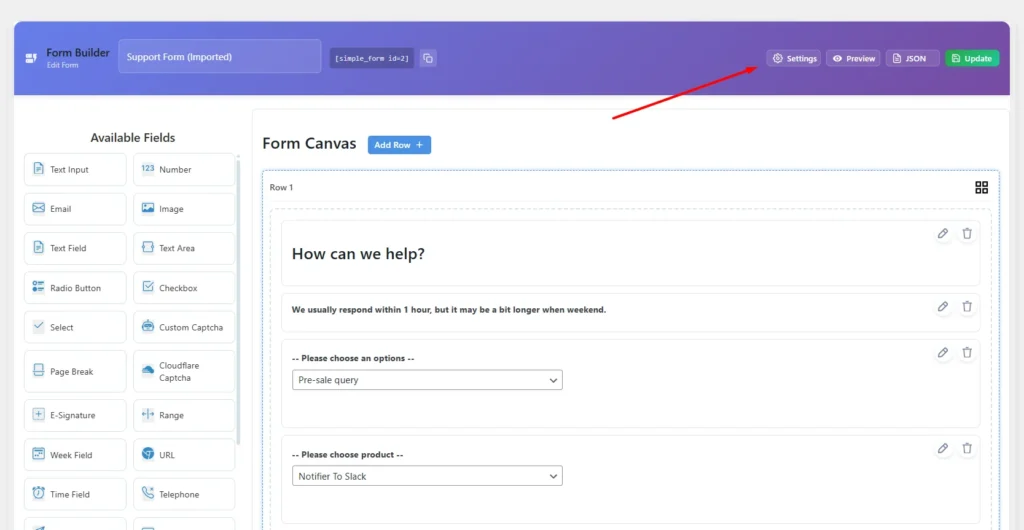Open the Pre-sale query dropdown

427,380
